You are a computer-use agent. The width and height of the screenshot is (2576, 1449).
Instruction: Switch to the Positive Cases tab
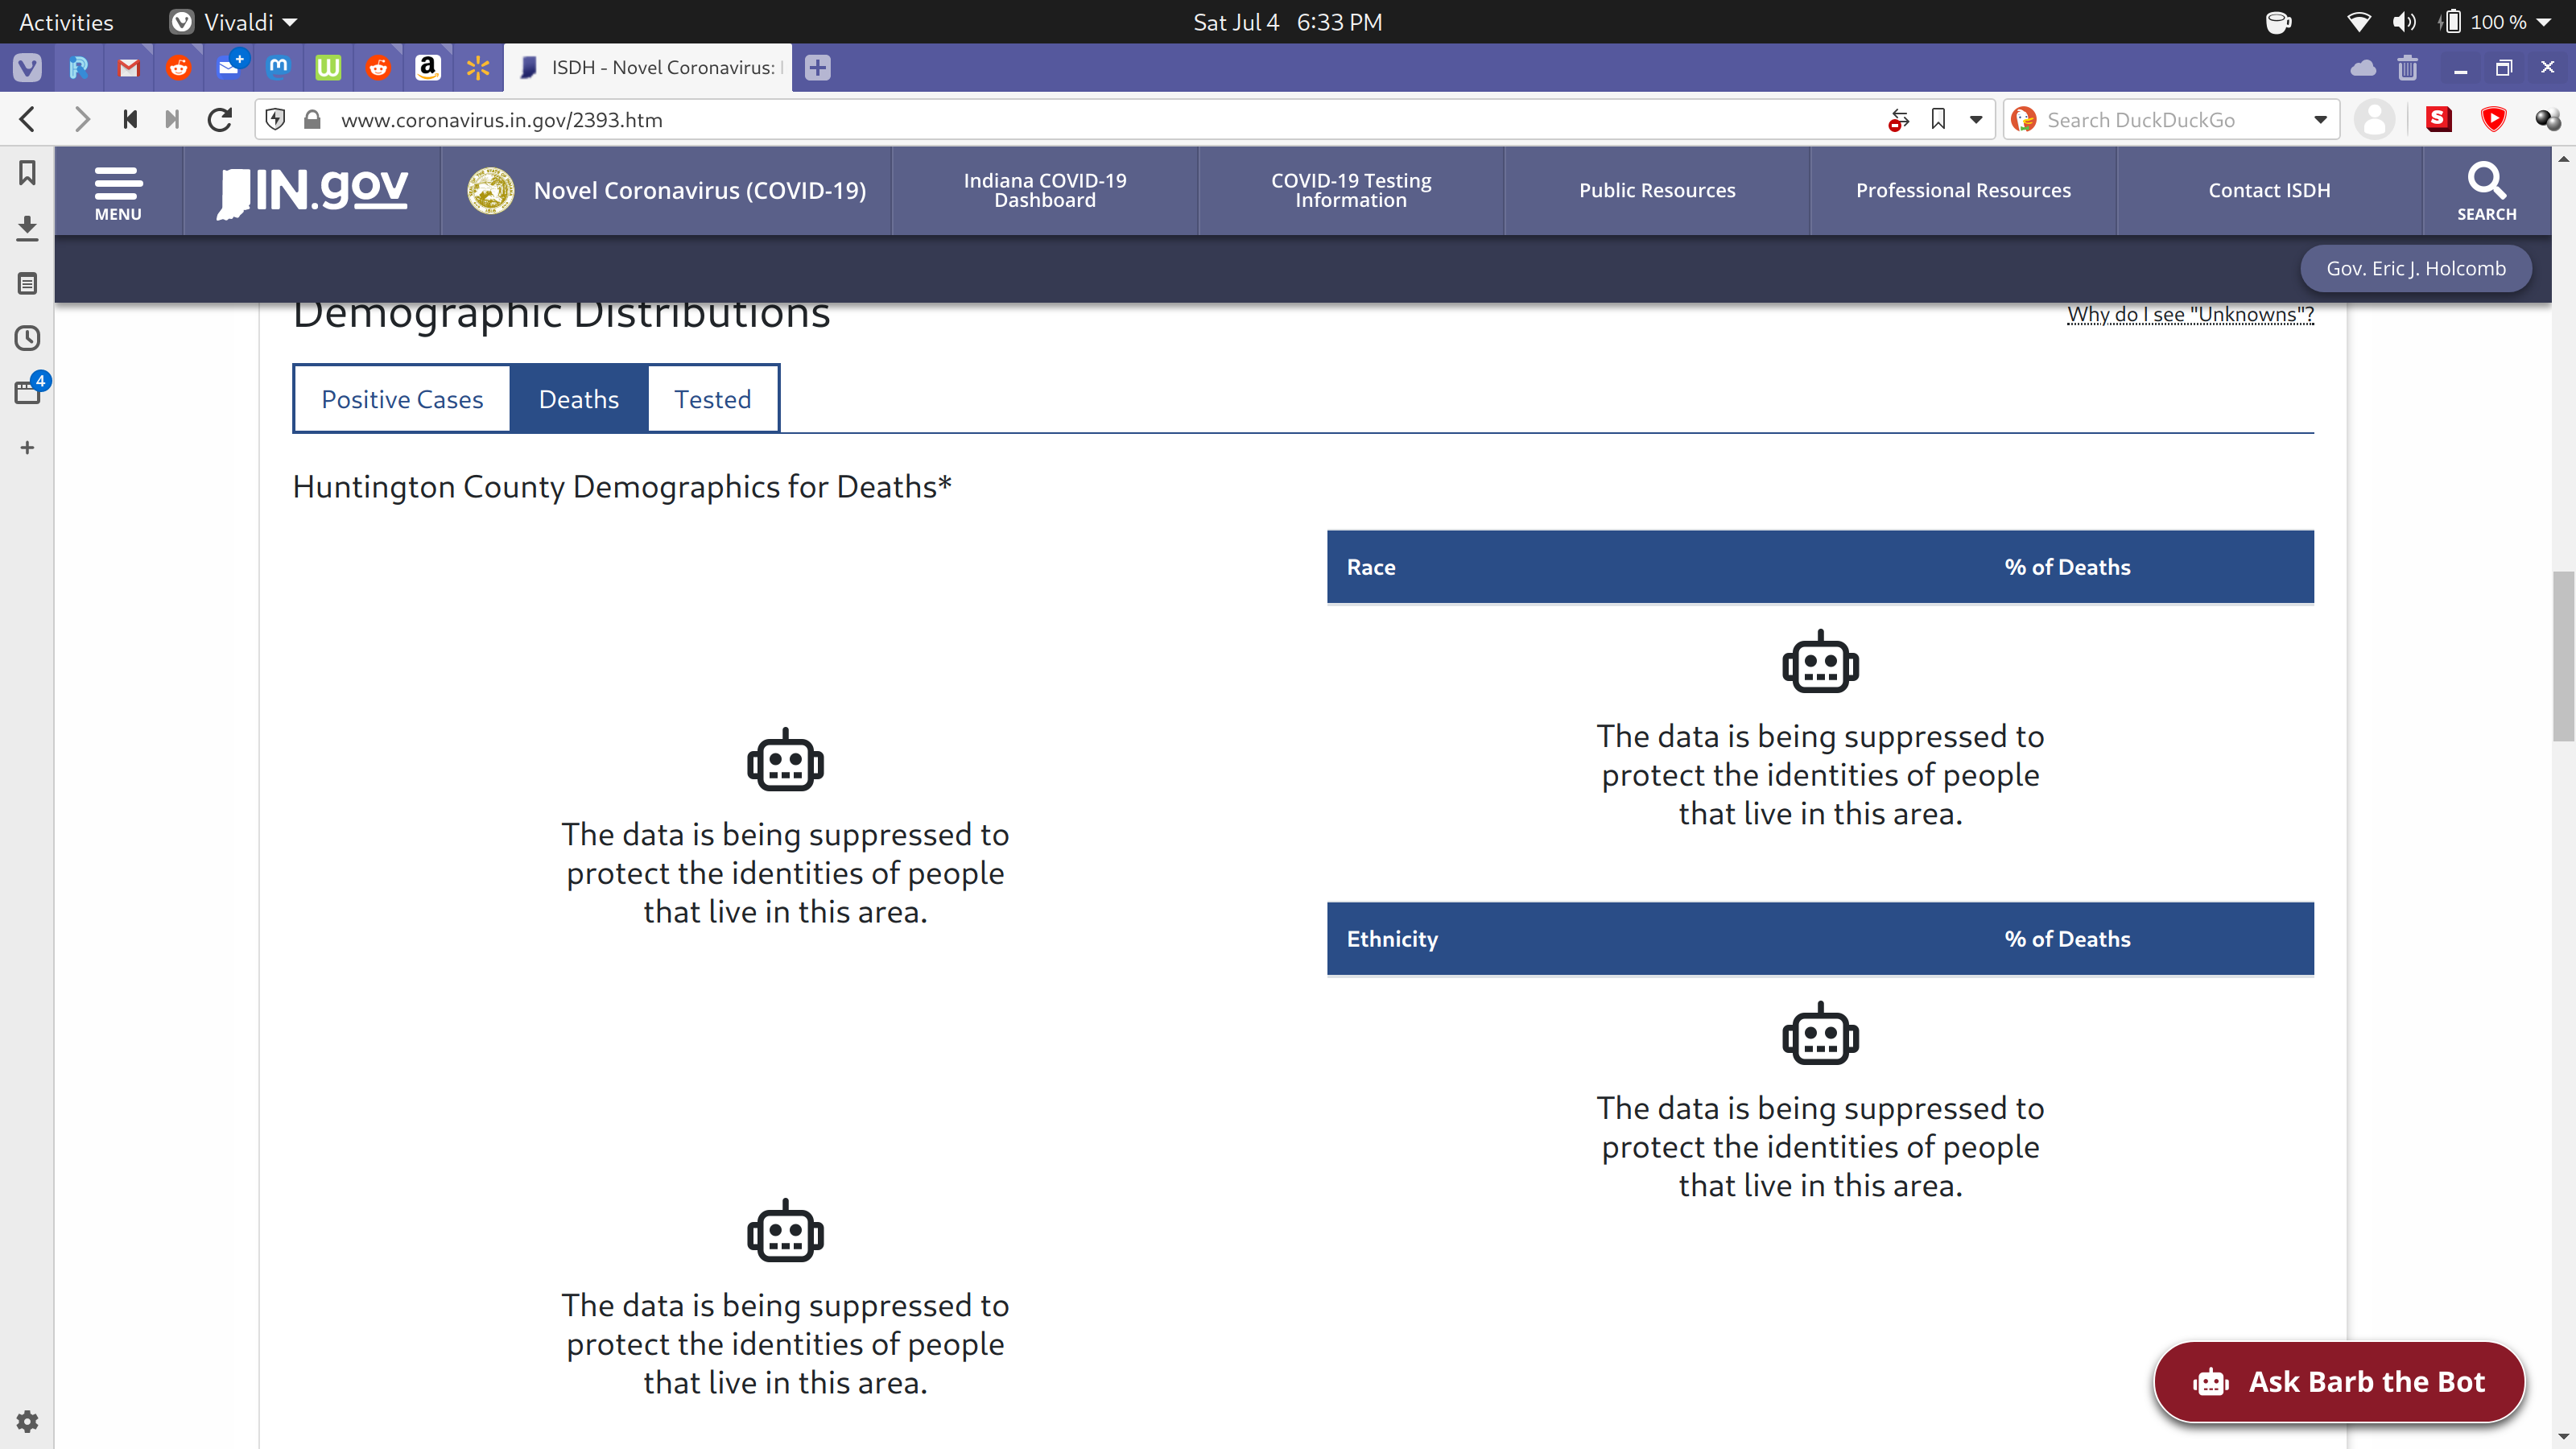[402, 399]
